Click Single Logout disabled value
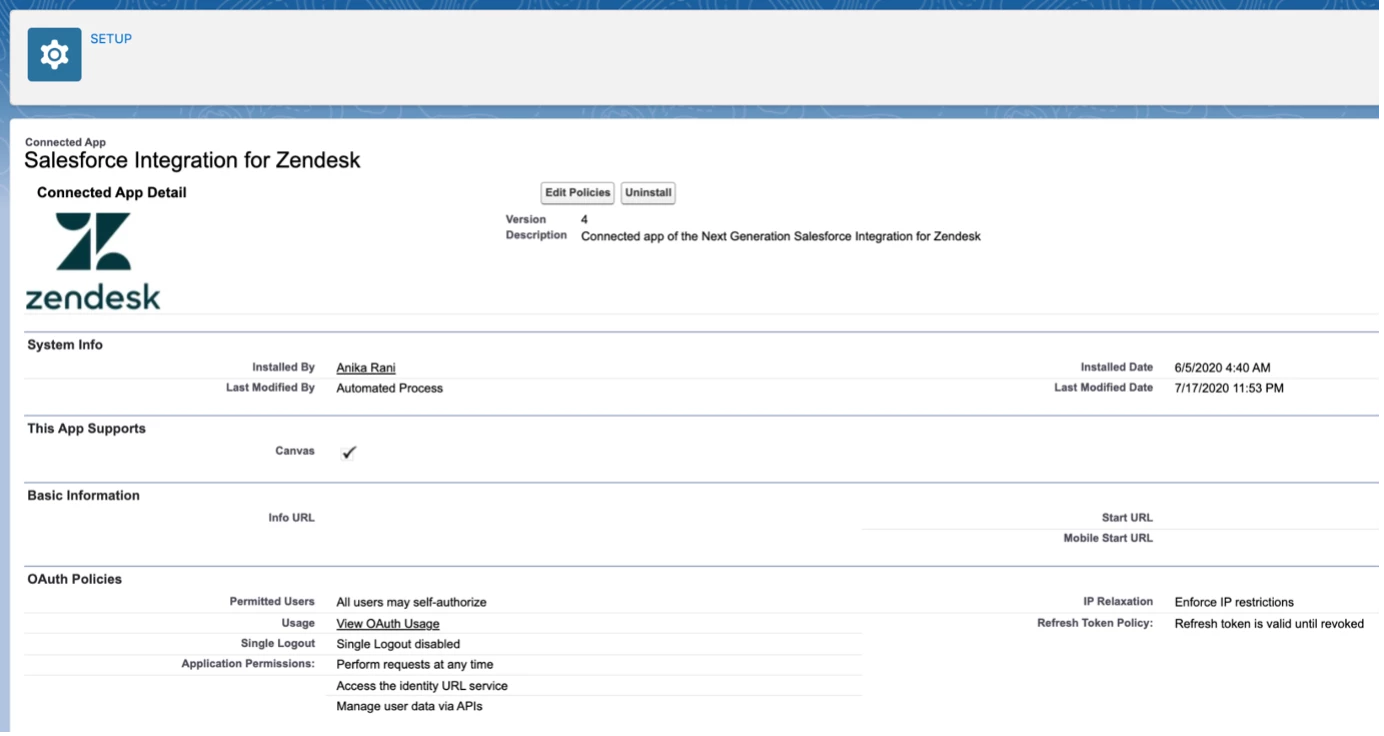The image size is (1384, 736). [398, 645]
